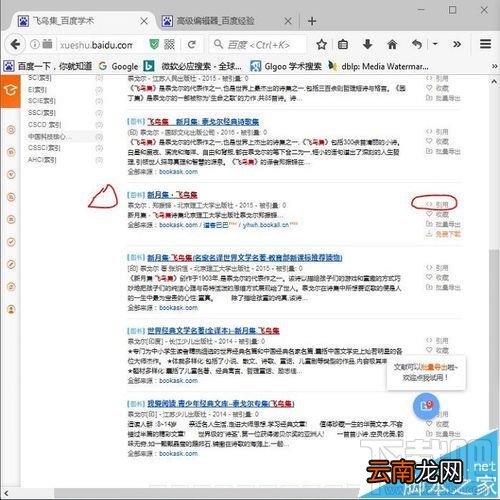Screen dimensions: 500x500
Task: Go back using the browser back arrow
Action: coord(15,44)
